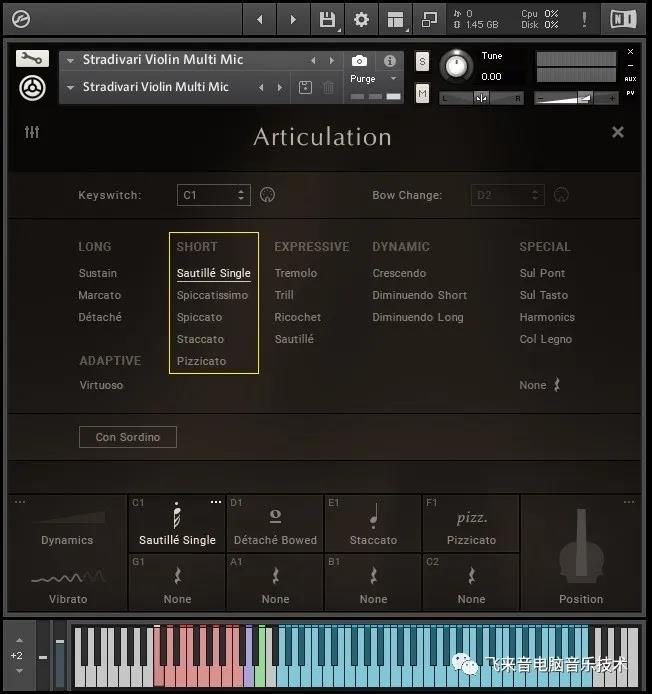This screenshot has width=652, height=694.
Task: Toggle Mute with the M button
Action: (422, 93)
